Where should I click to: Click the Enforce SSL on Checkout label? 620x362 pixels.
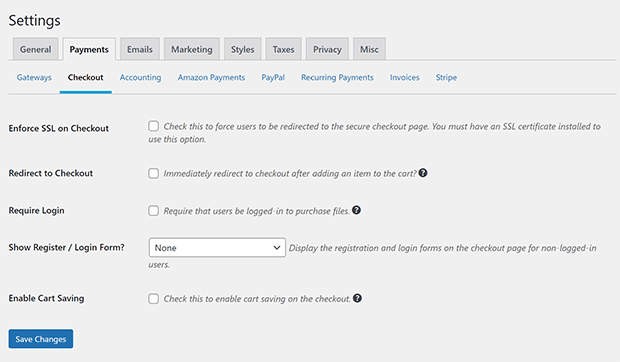point(59,128)
